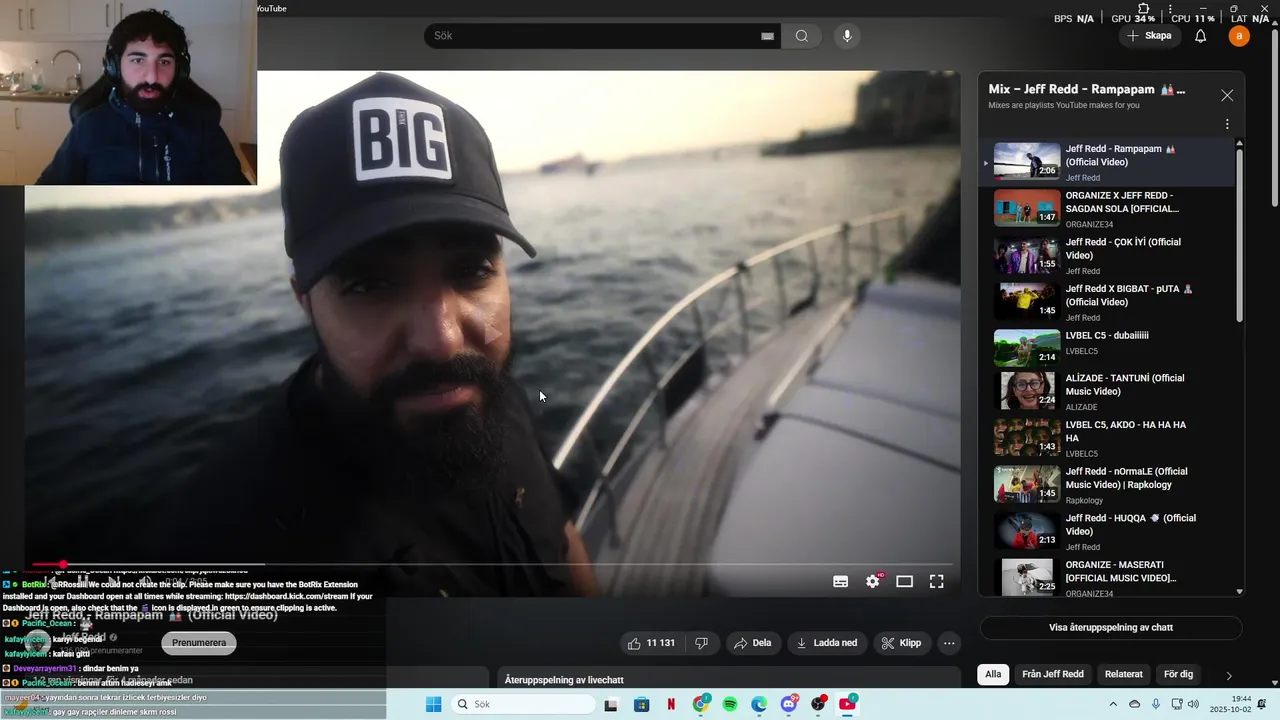Screen dimensions: 1280x720
Task: Toggle video subtitles in the player
Action: [x=841, y=581]
